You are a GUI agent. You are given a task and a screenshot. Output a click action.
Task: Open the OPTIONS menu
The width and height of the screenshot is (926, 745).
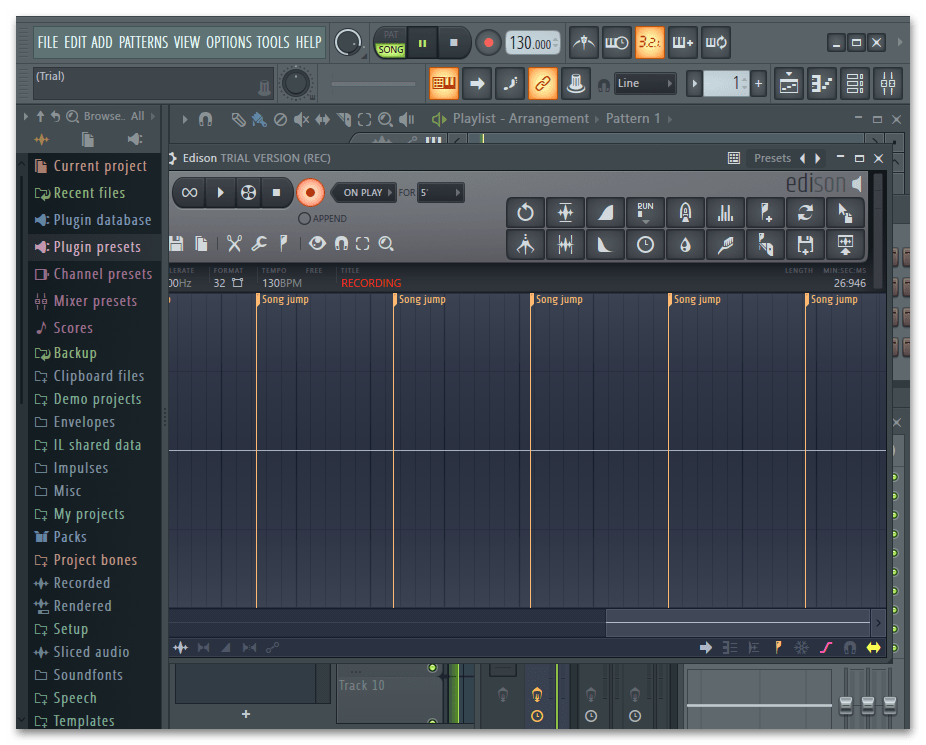pyautogui.click(x=229, y=43)
